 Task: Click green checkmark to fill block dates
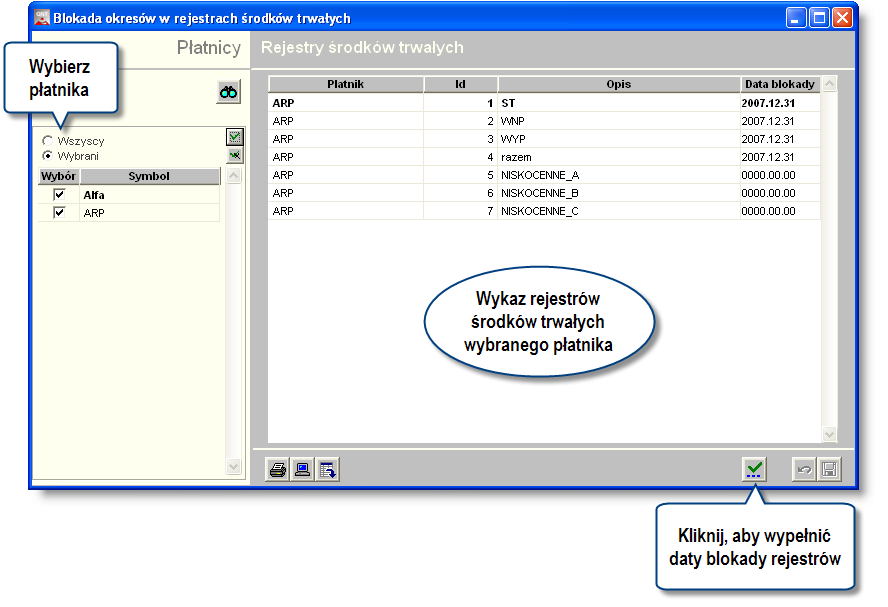click(754, 469)
